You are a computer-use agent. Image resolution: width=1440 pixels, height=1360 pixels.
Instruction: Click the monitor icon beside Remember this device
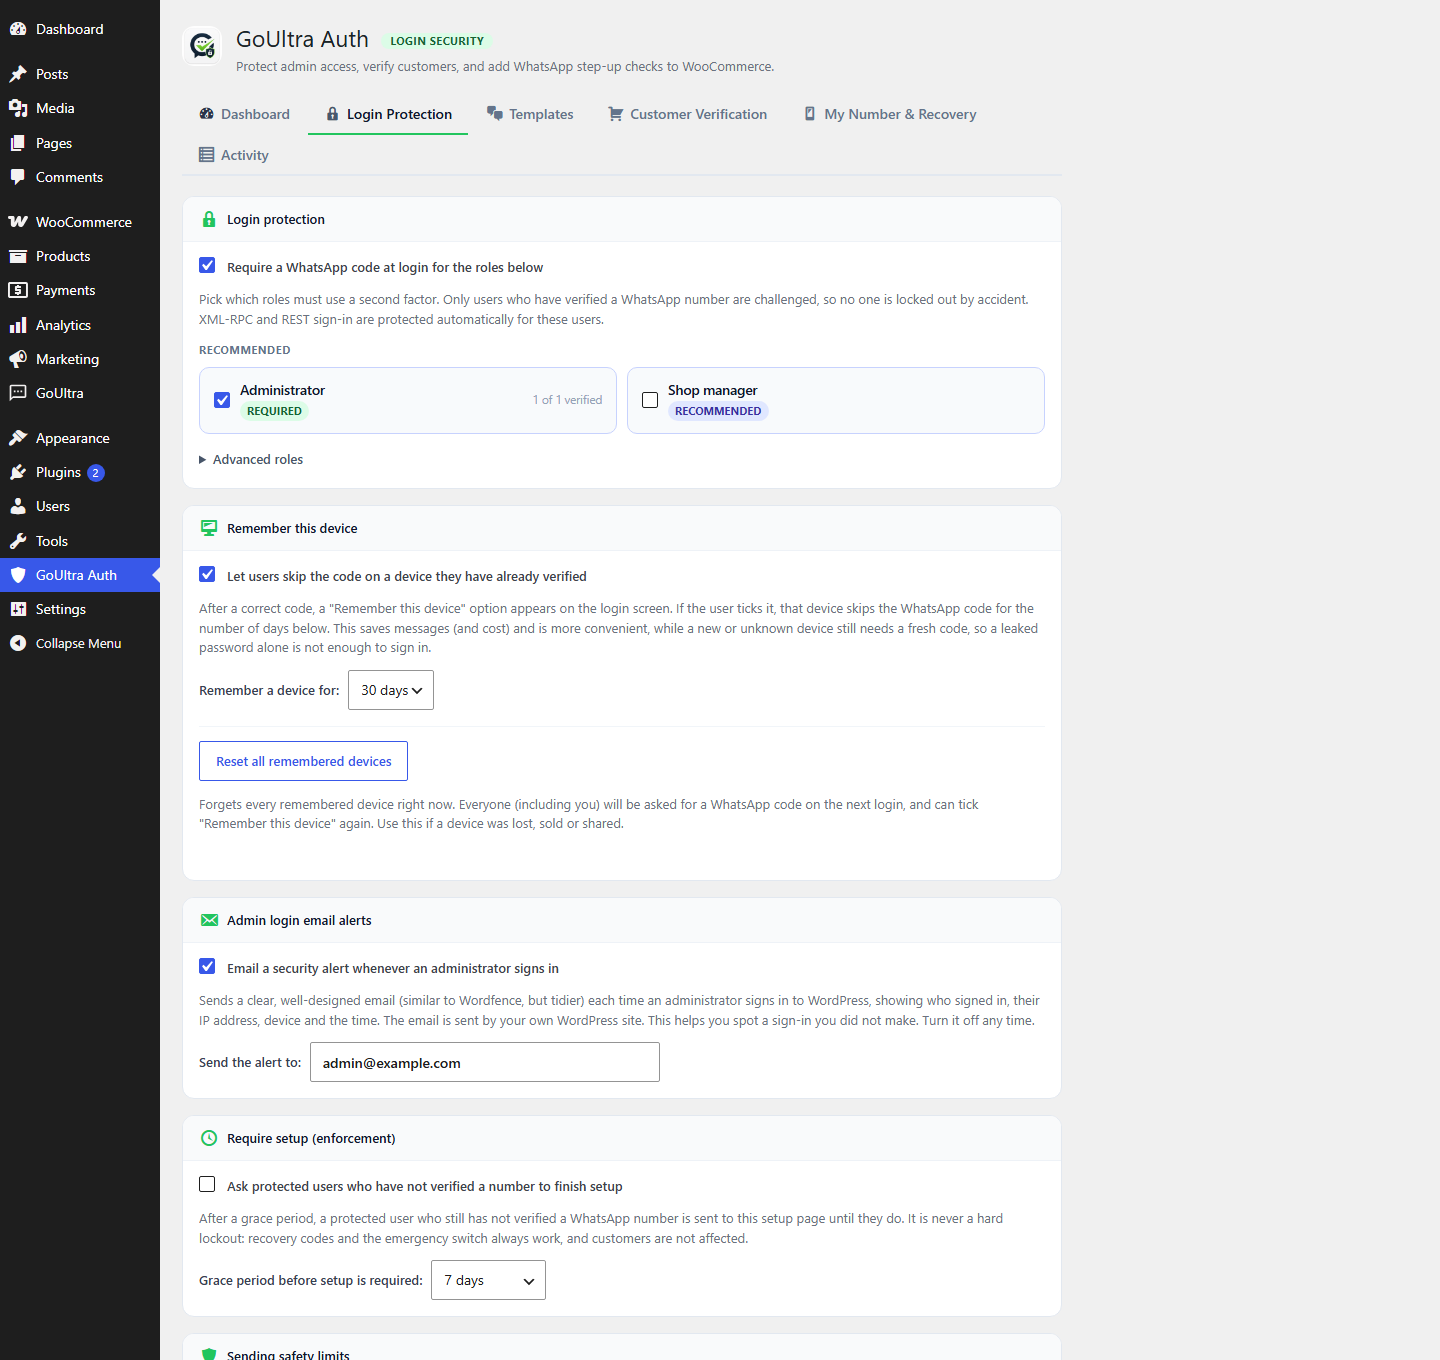[x=209, y=528]
